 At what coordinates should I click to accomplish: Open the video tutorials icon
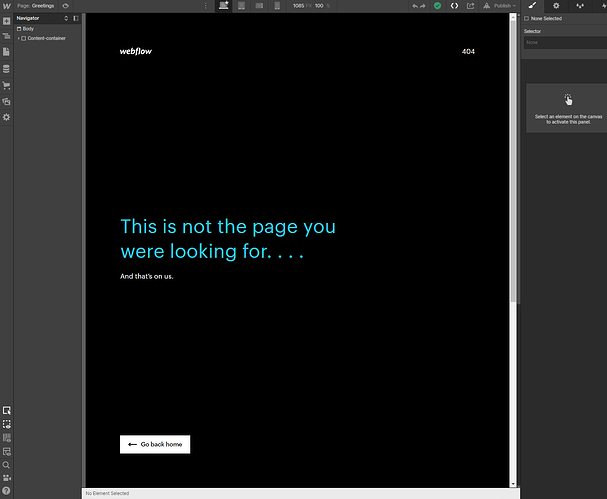point(7,478)
